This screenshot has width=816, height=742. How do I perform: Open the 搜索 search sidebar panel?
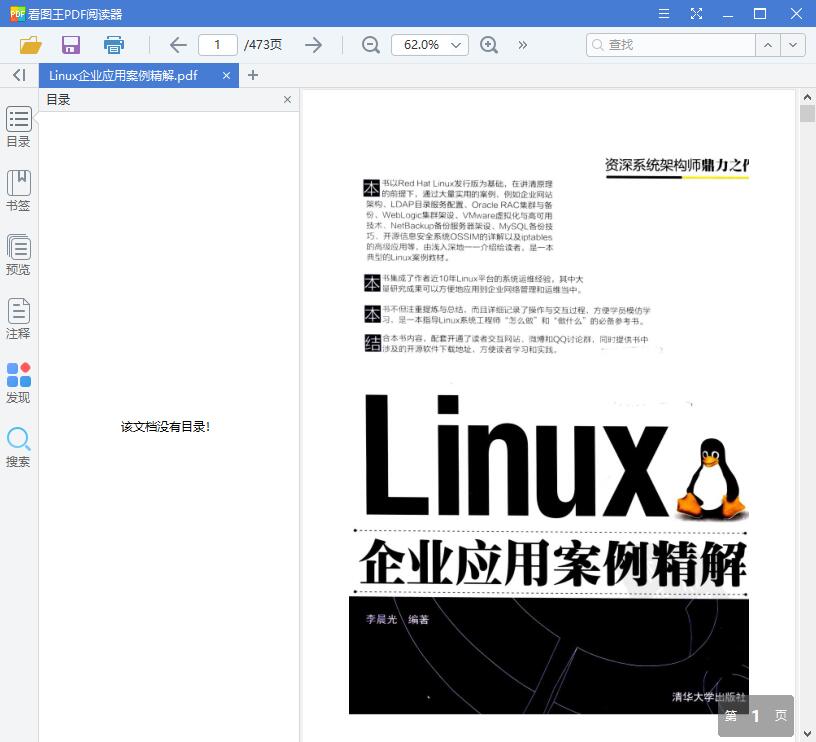click(19, 447)
